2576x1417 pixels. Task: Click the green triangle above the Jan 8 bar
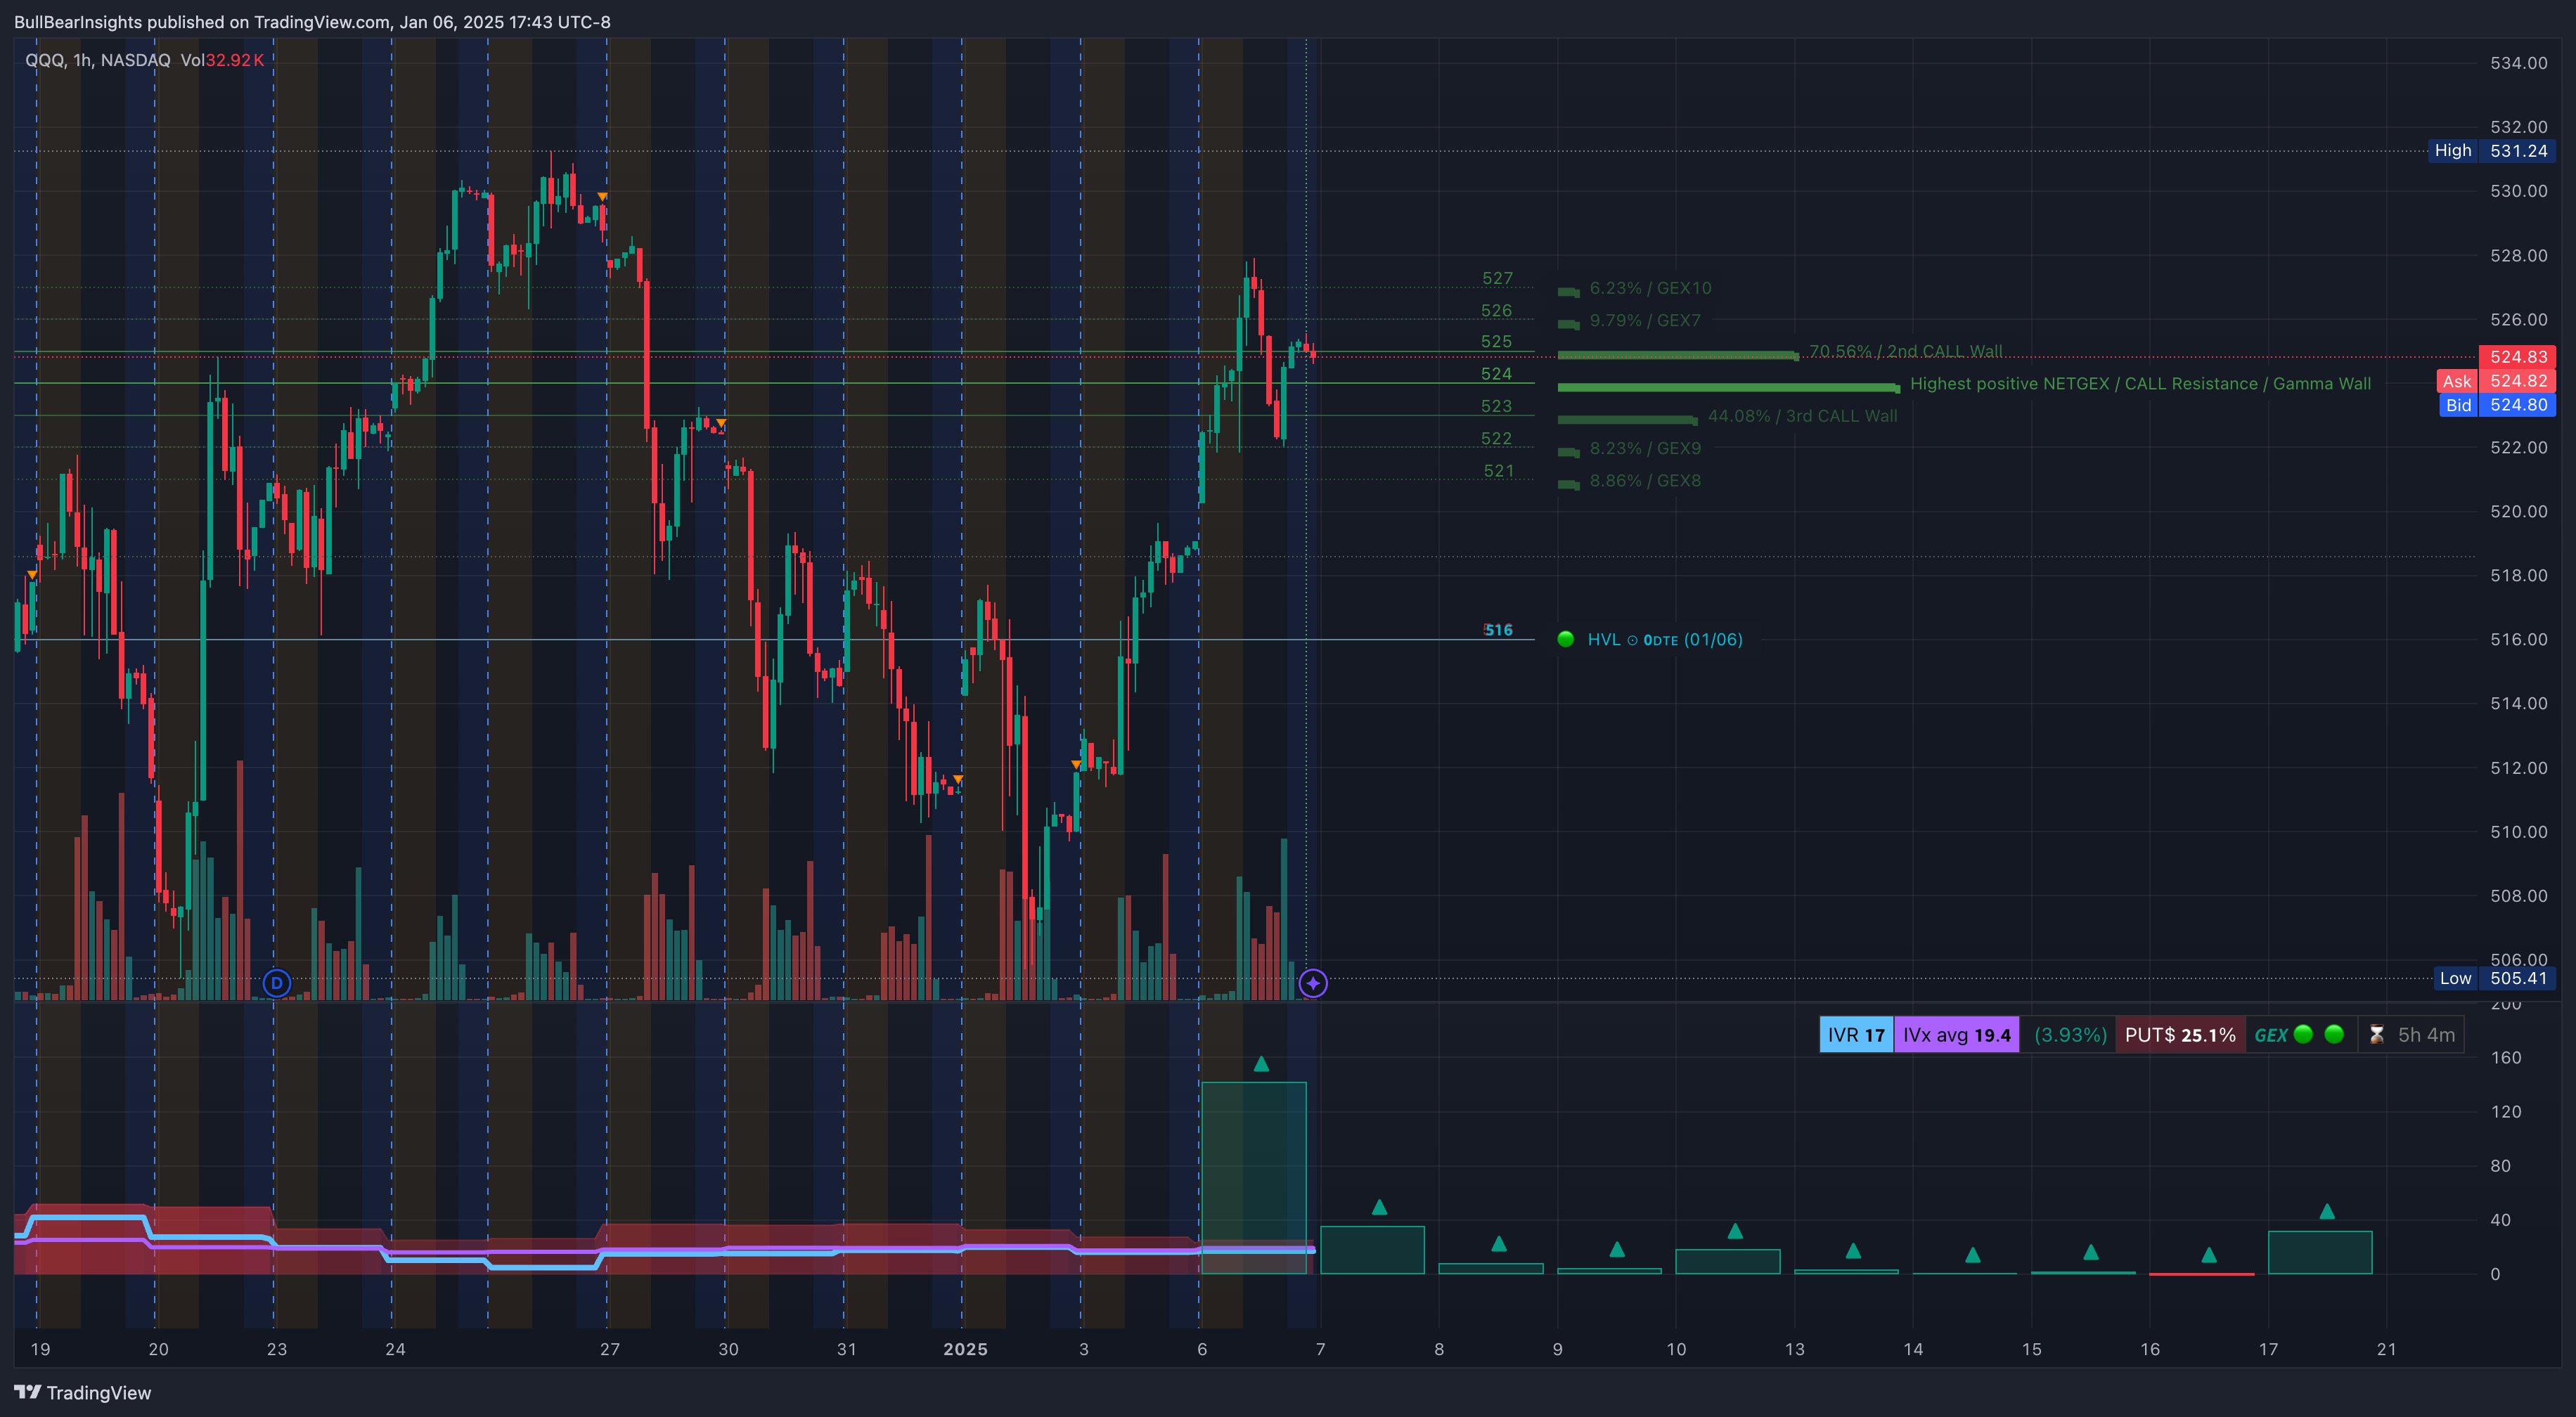pyautogui.click(x=1498, y=1244)
